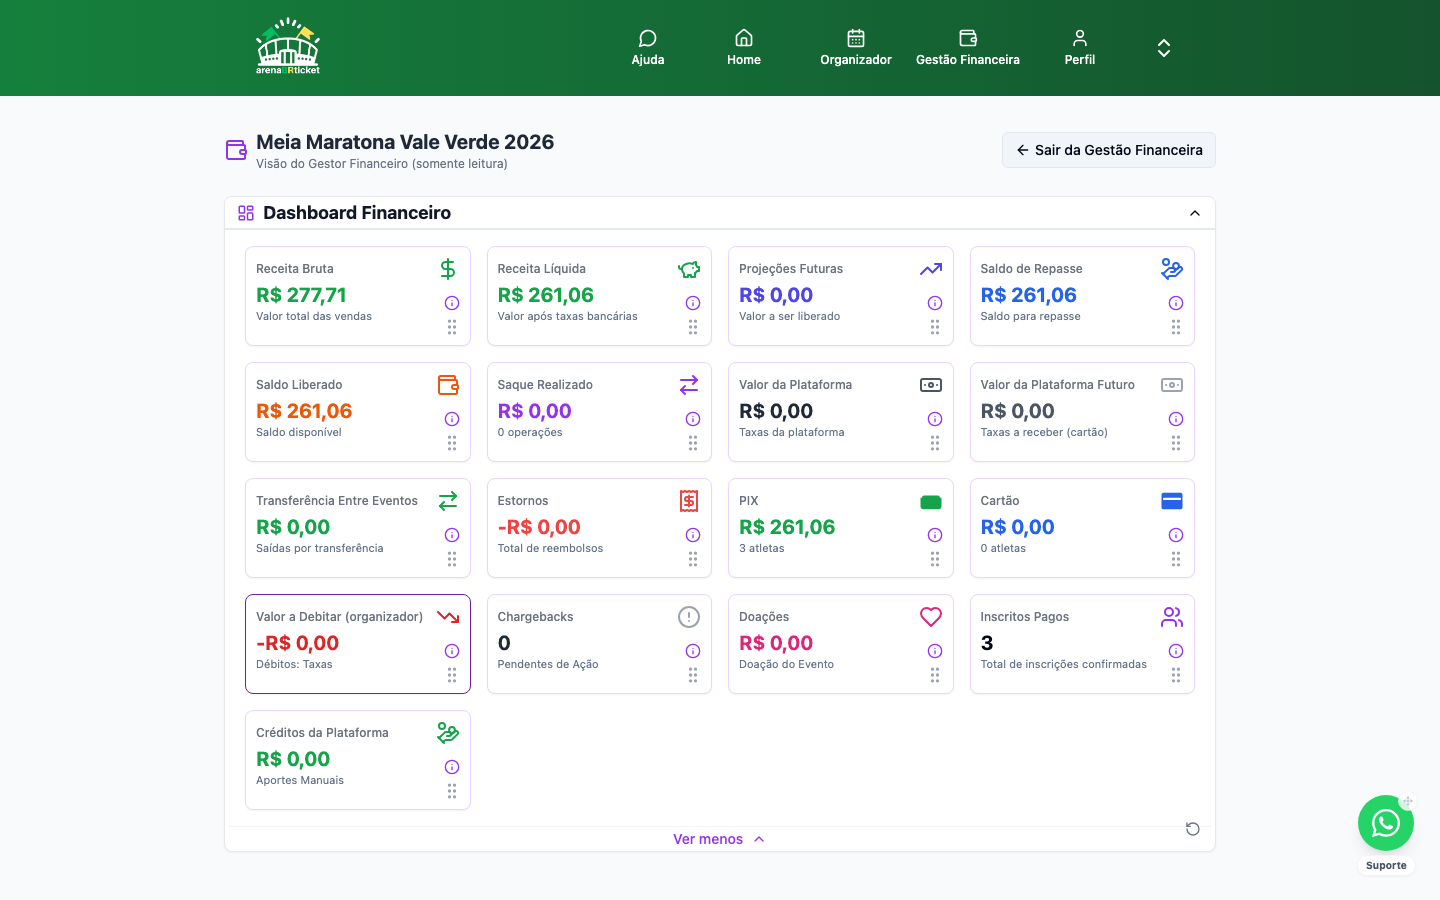Click the alert circle icon on Chargebacks
The height and width of the screenshot is (900, 1440).
689,617
